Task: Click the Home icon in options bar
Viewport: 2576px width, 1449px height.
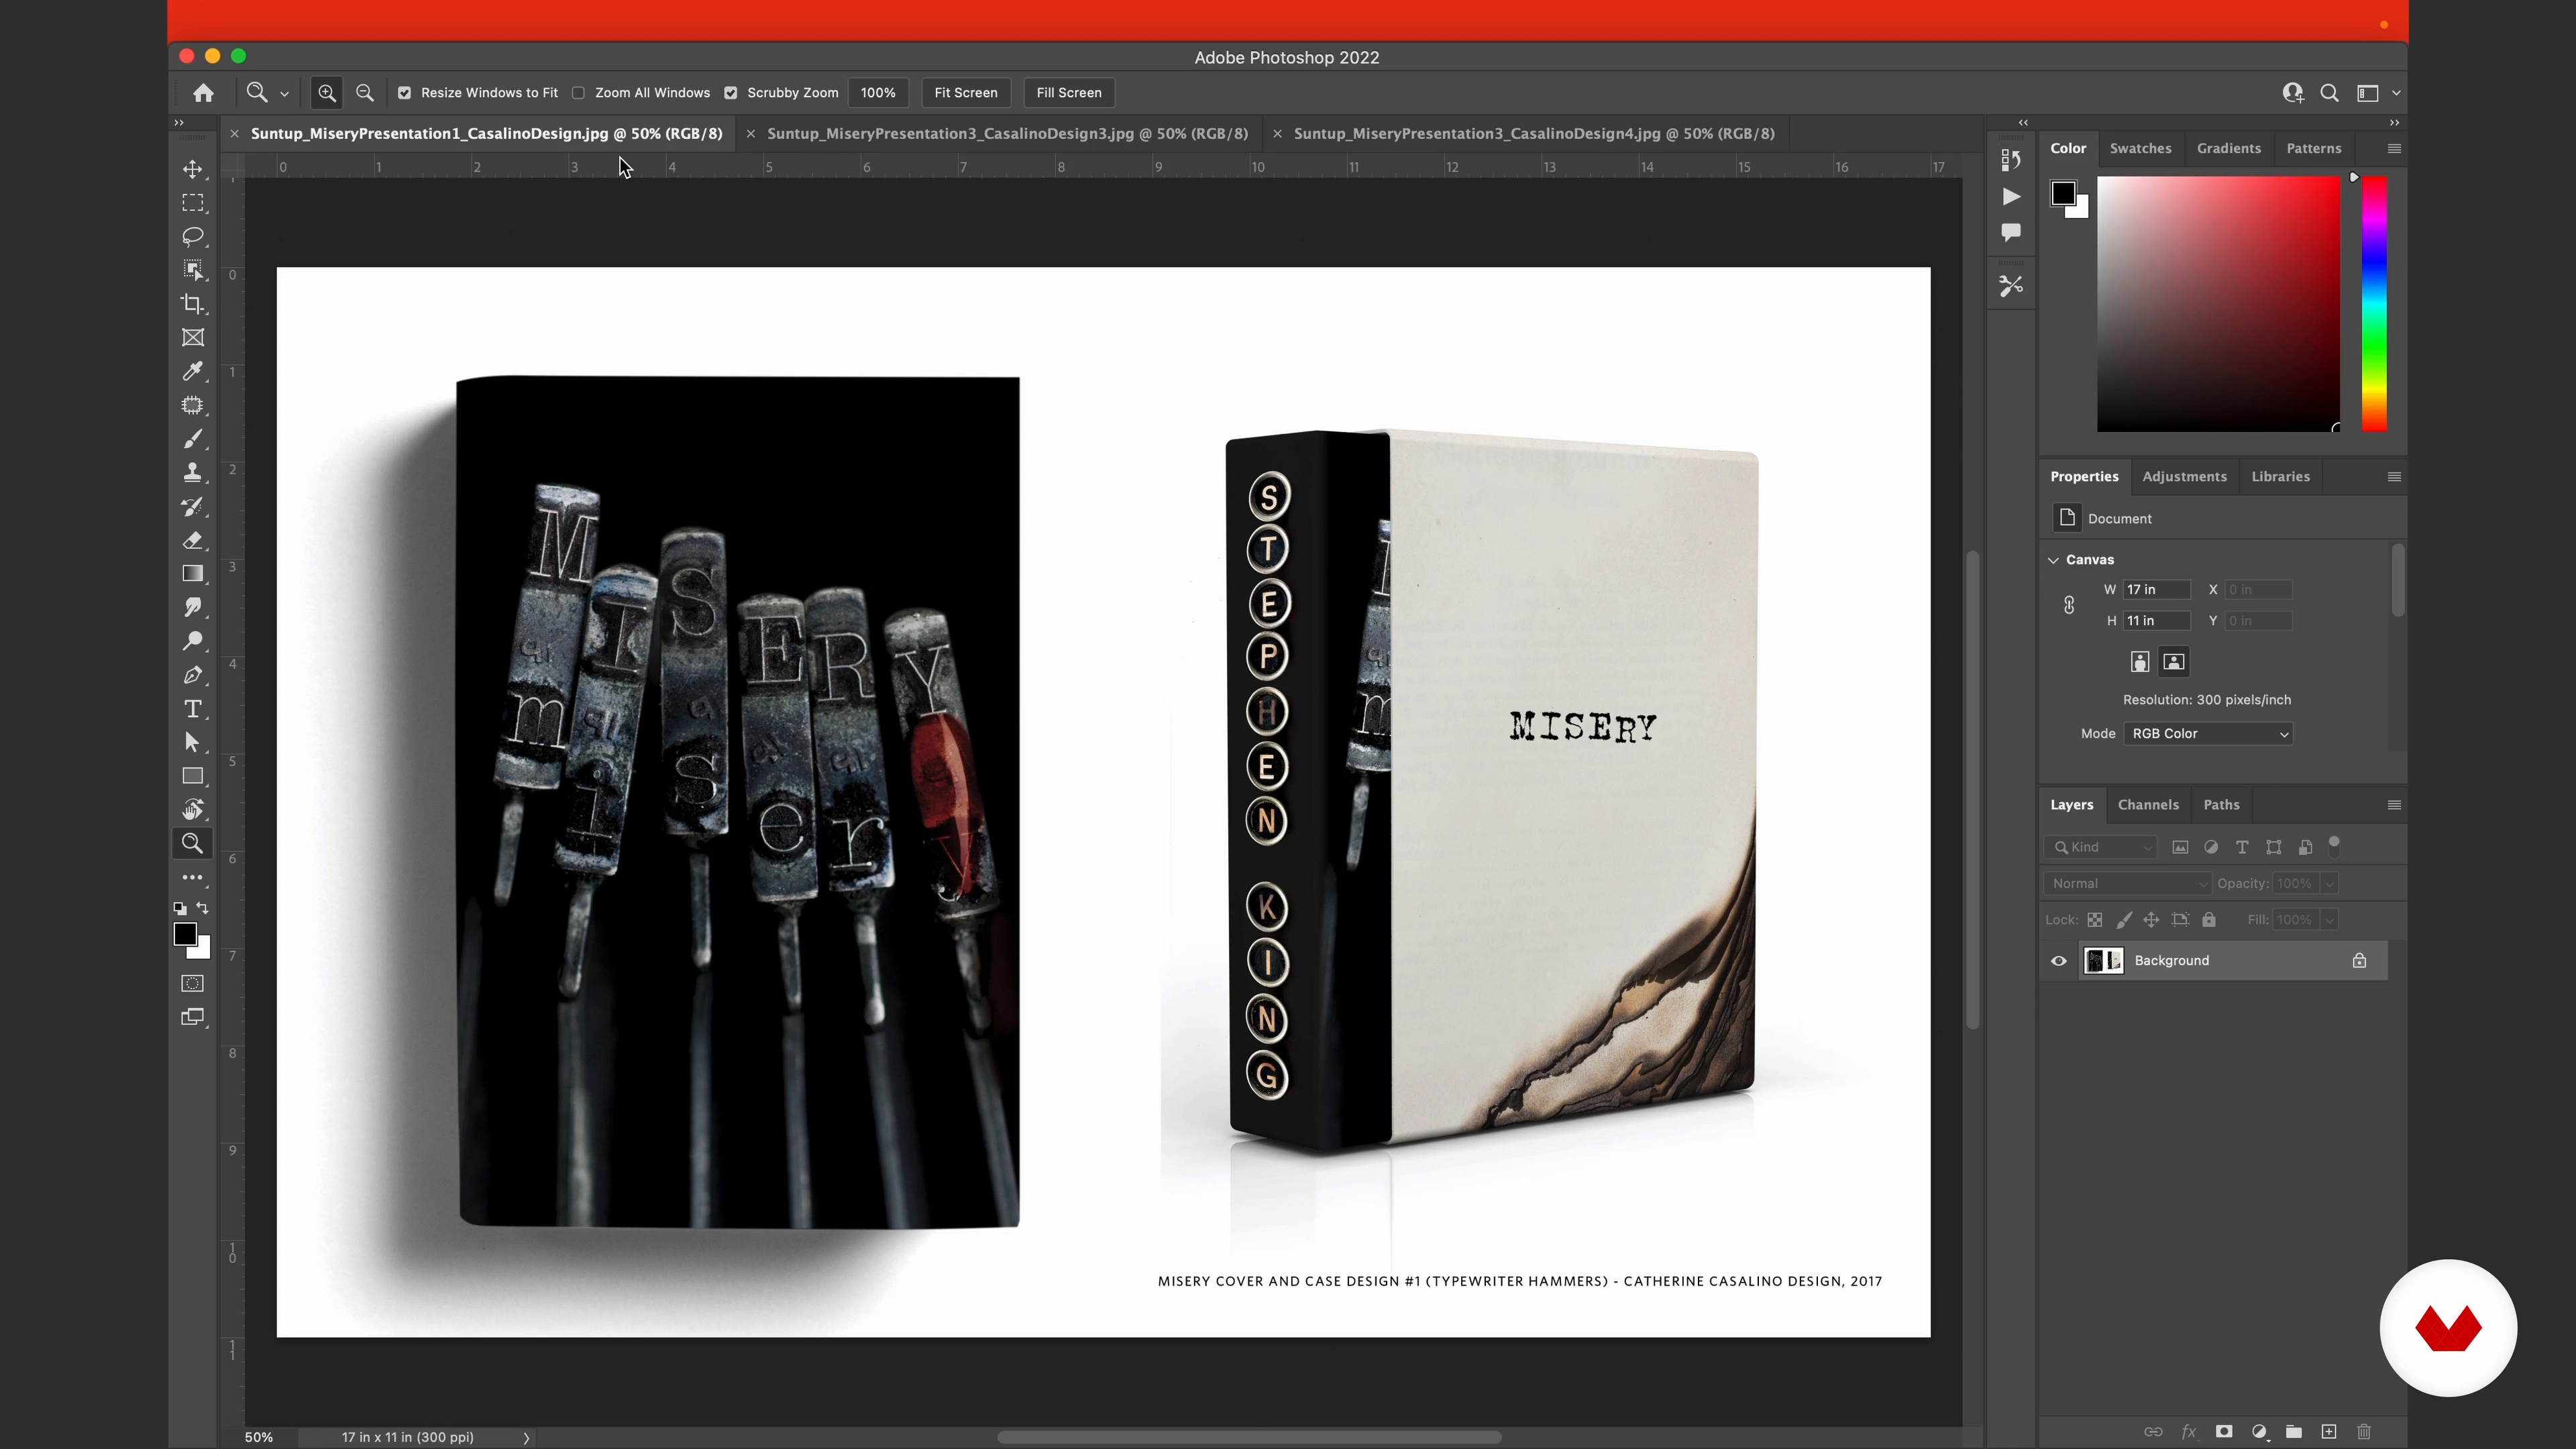Action: pos(204,93)
